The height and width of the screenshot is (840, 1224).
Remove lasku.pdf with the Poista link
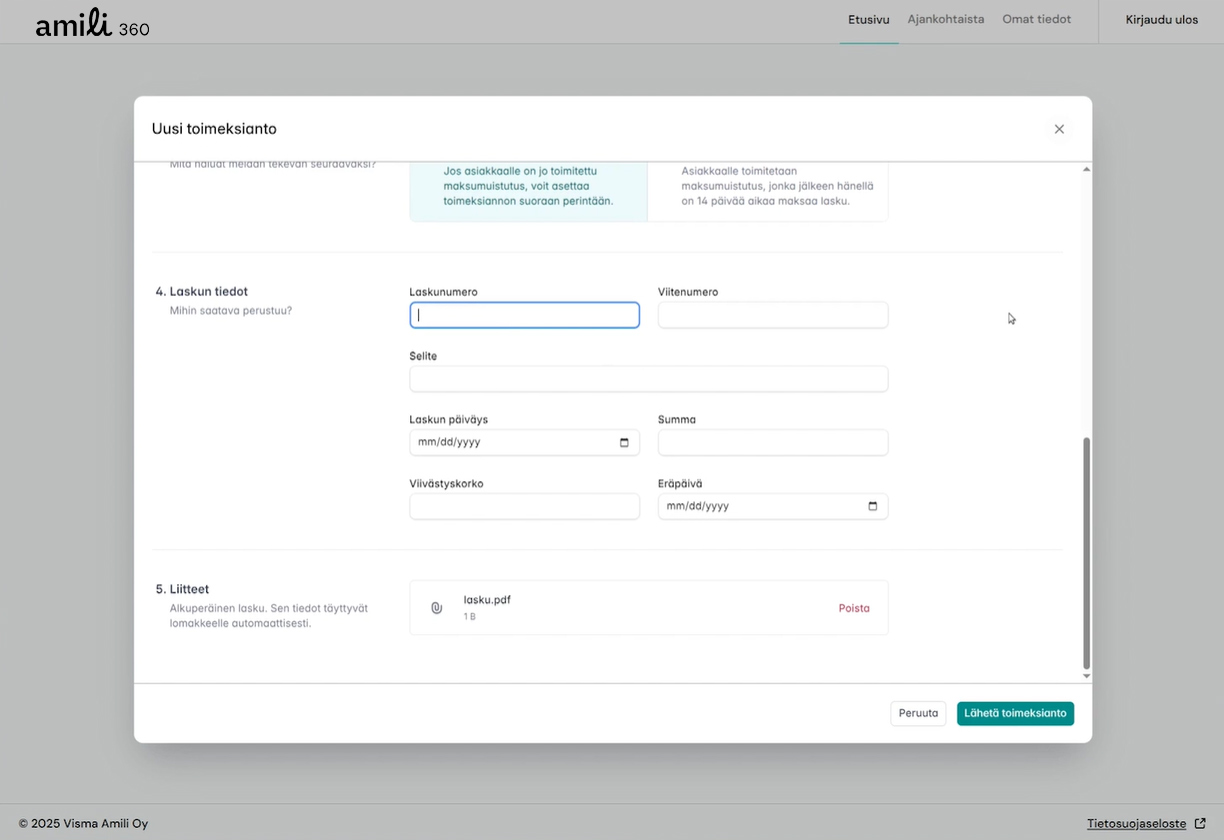pos(853,608)
